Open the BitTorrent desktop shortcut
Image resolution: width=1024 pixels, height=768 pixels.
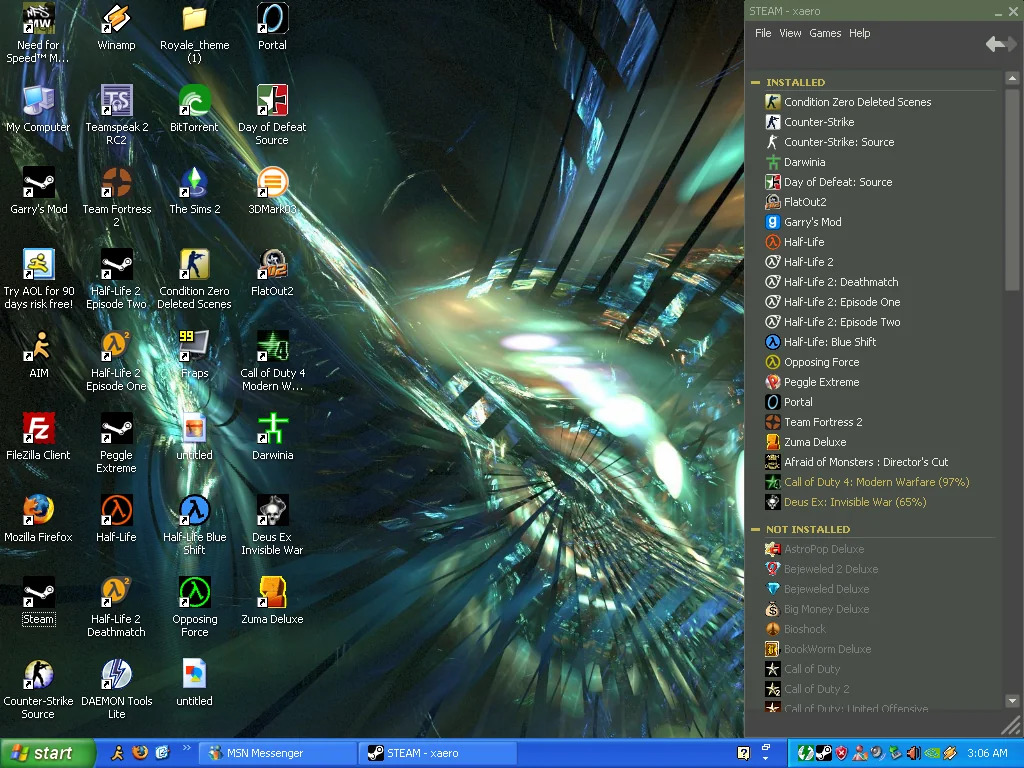[194, 101]
